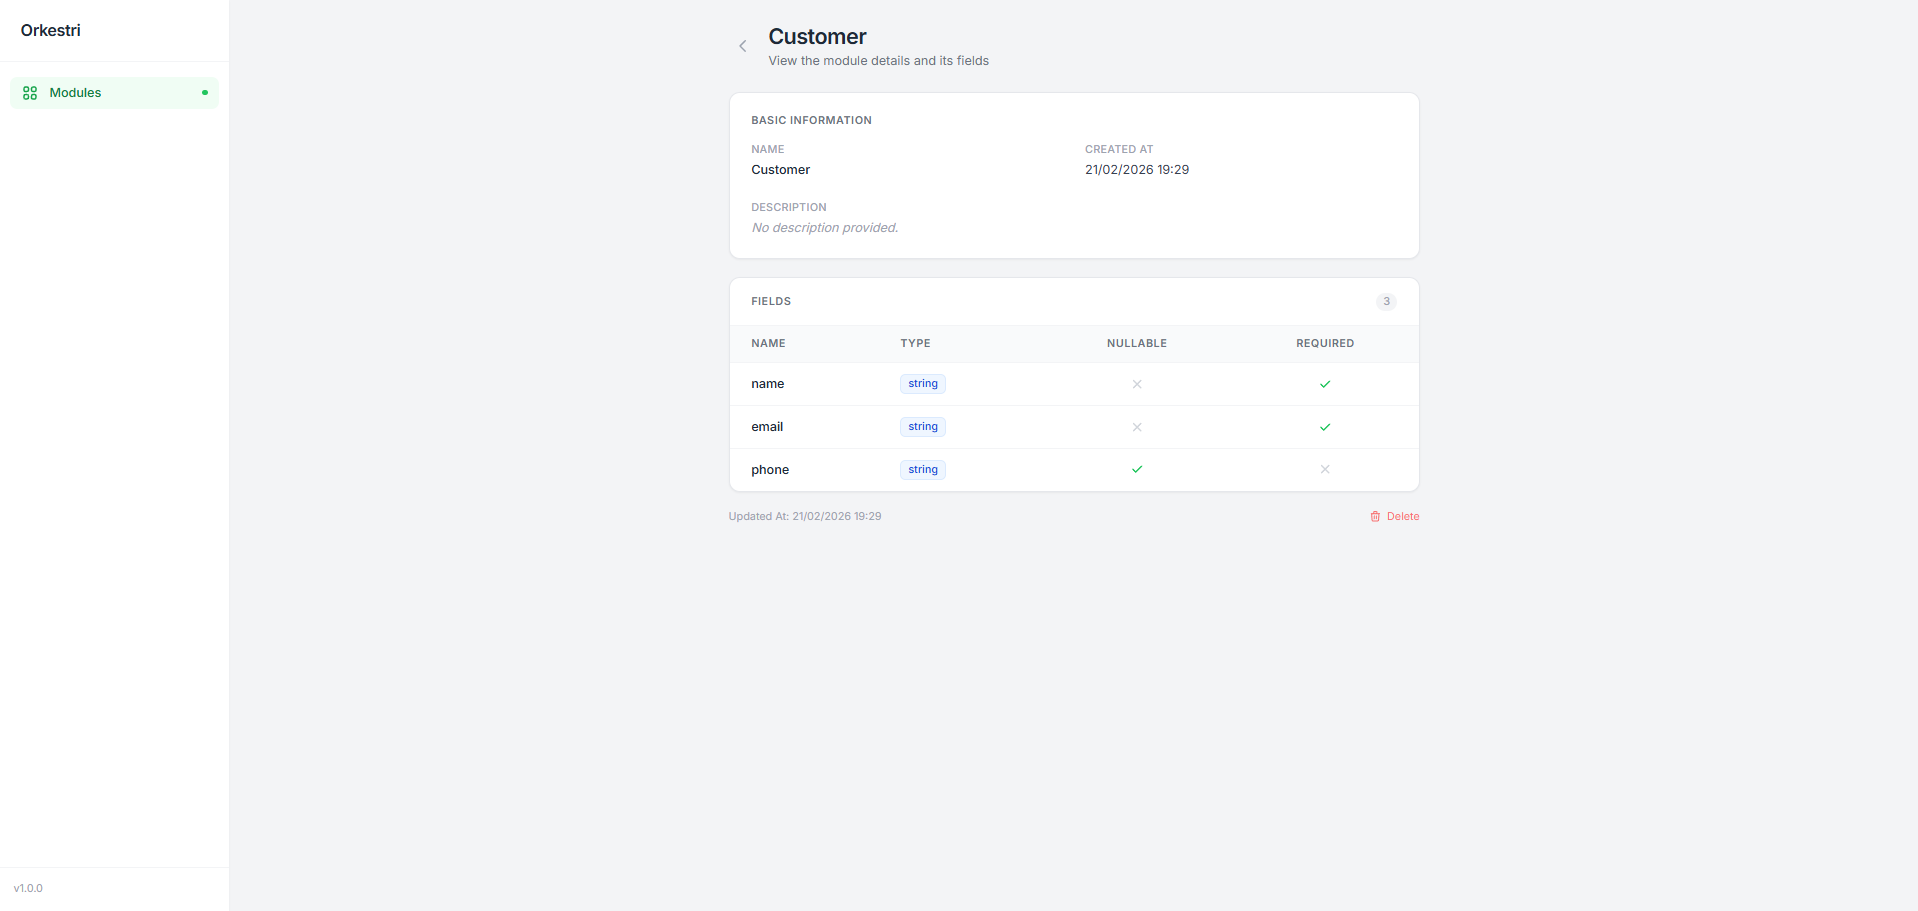
Task: Click the trash icon beside Delete
Action: tap(1375, 516)
